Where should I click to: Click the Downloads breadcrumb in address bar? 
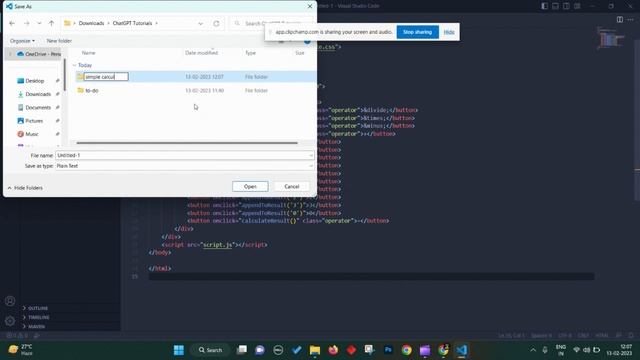pos(91,23)
